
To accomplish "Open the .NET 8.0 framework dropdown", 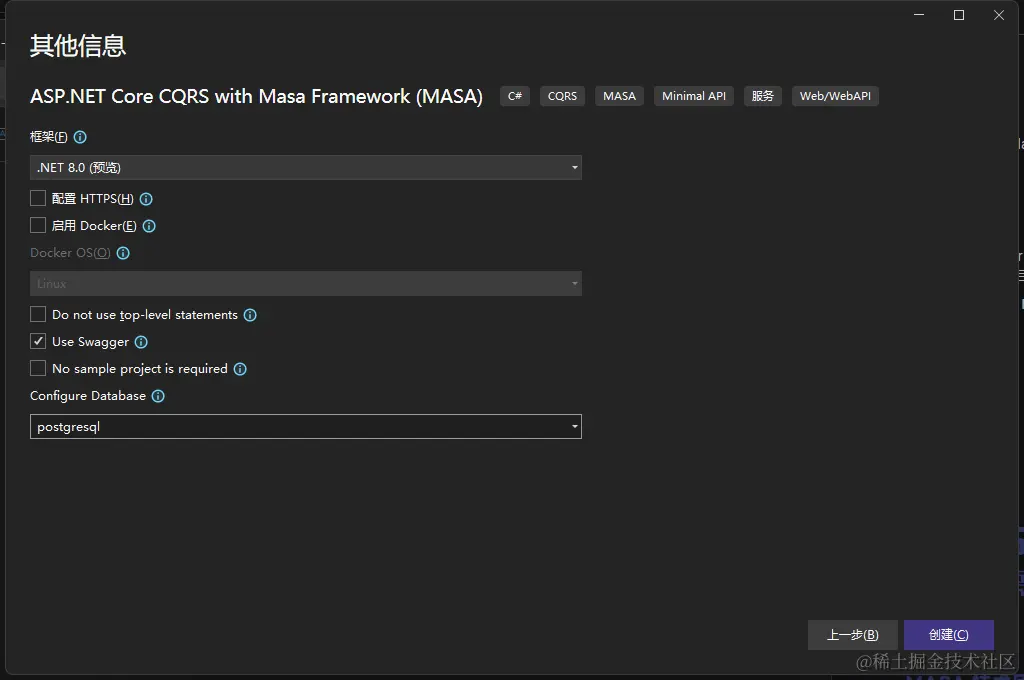I will tap(306, 168).
